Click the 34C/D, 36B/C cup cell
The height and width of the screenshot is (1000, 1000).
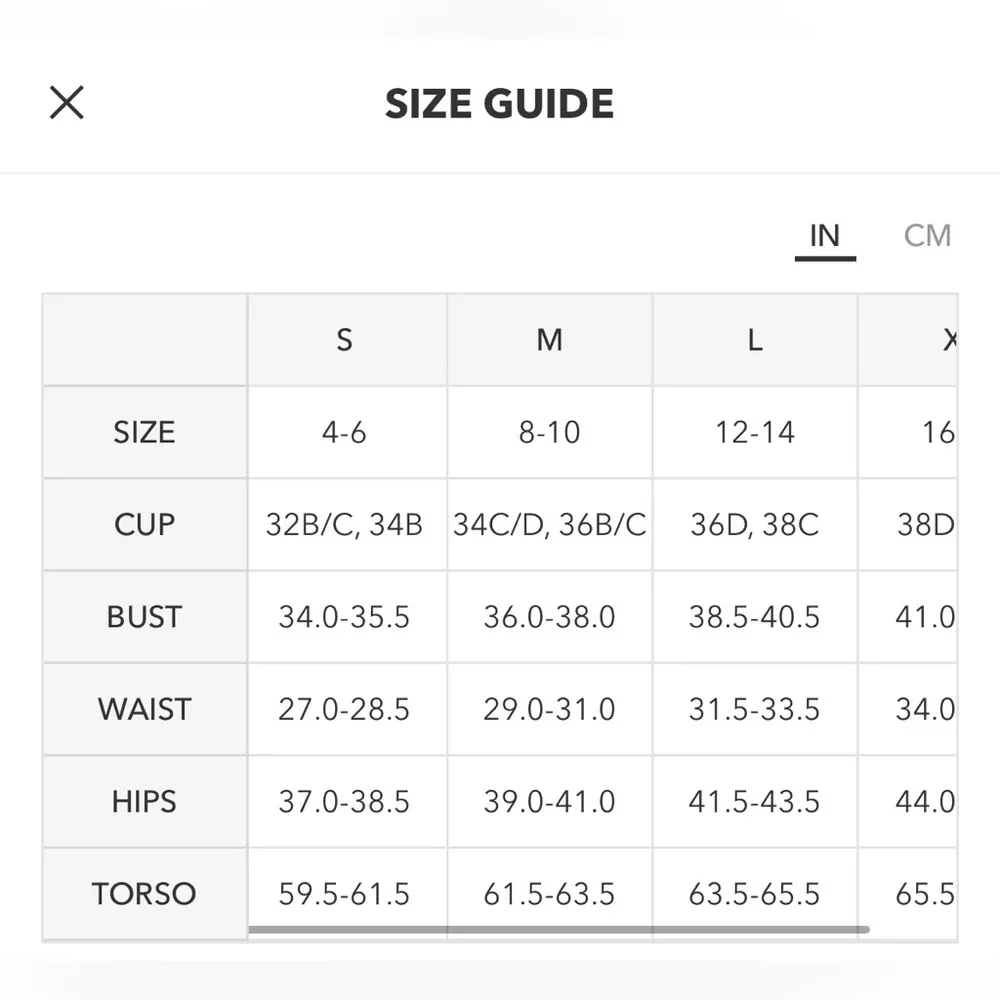pyautogui.click(x=549, y=524)
